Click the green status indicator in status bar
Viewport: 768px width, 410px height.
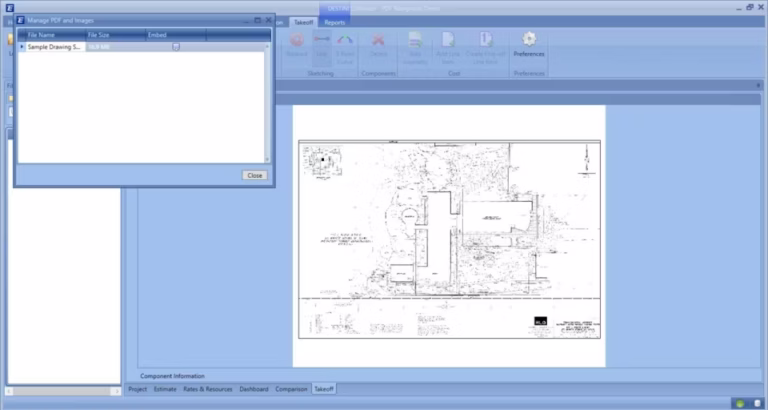point(740,404)
